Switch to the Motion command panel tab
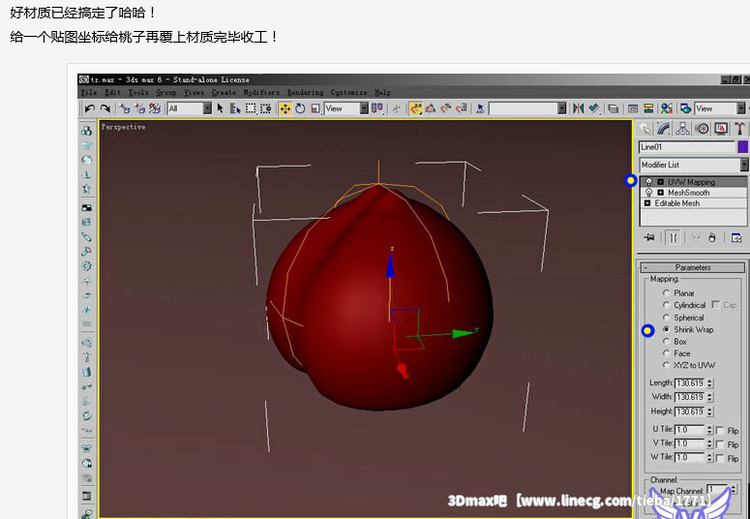Screen dimensions: 750x519 [702, 129]
